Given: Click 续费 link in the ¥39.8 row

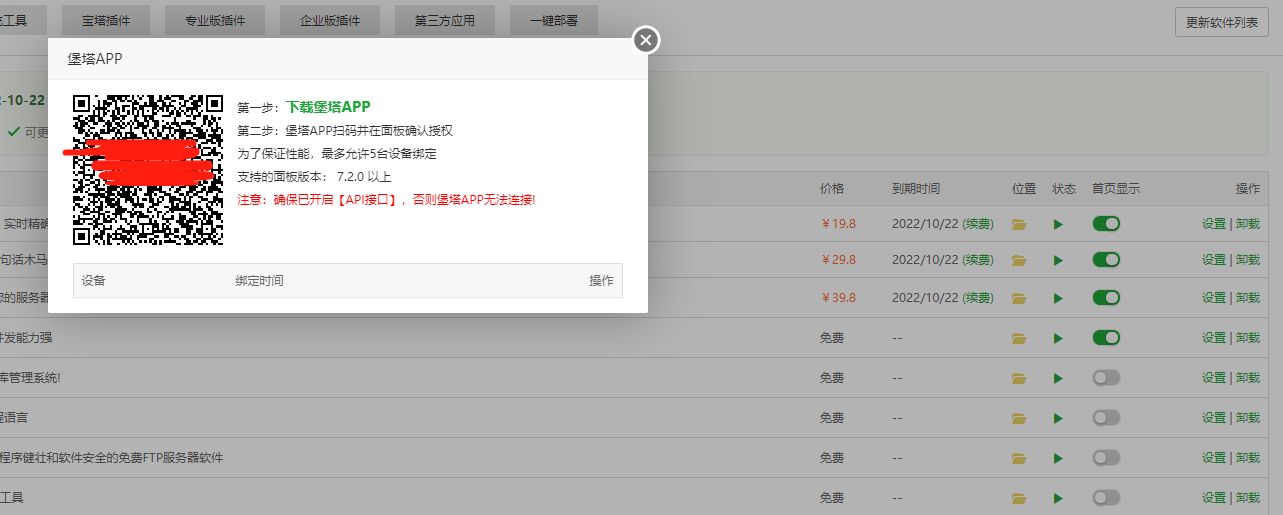Looking at the screenshot, I should point(978,298).
